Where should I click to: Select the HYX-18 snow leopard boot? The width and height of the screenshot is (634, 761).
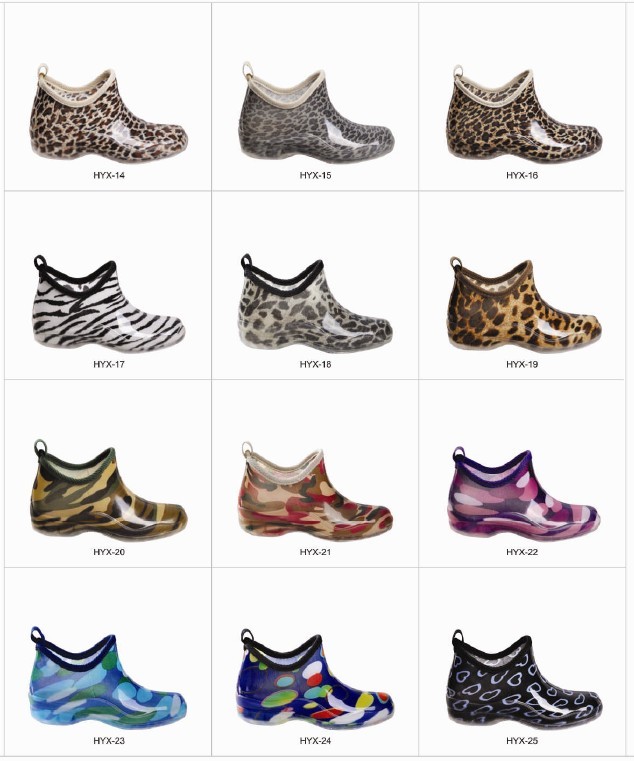[x=316, y=302]
